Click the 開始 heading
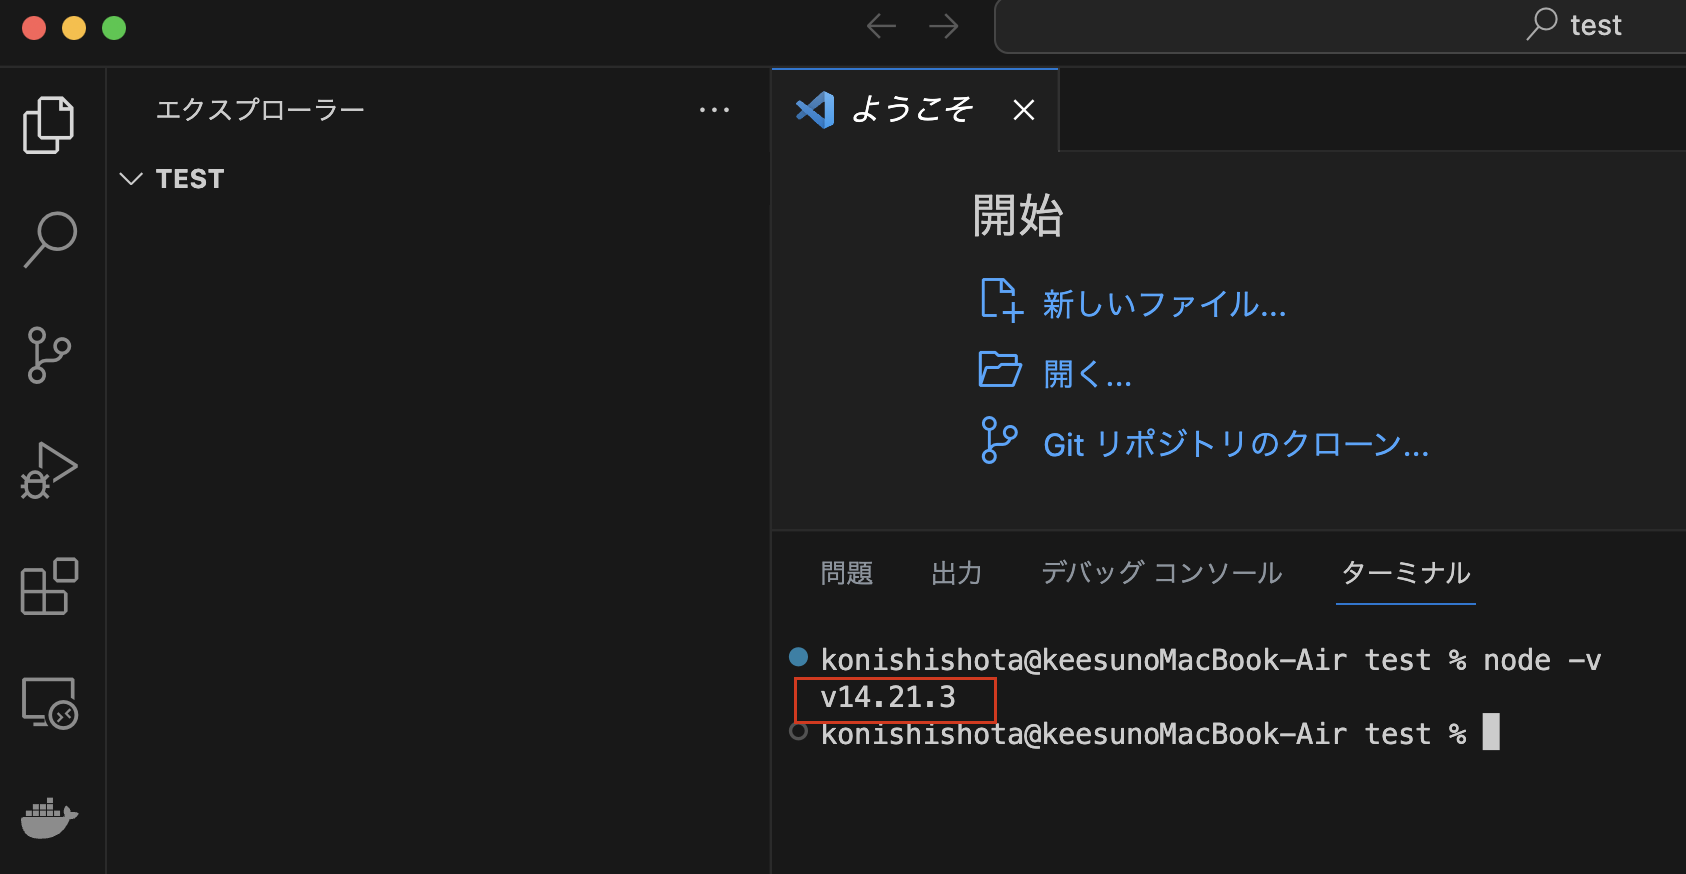Screen dimensions: 1686x874 [1018, 216]
